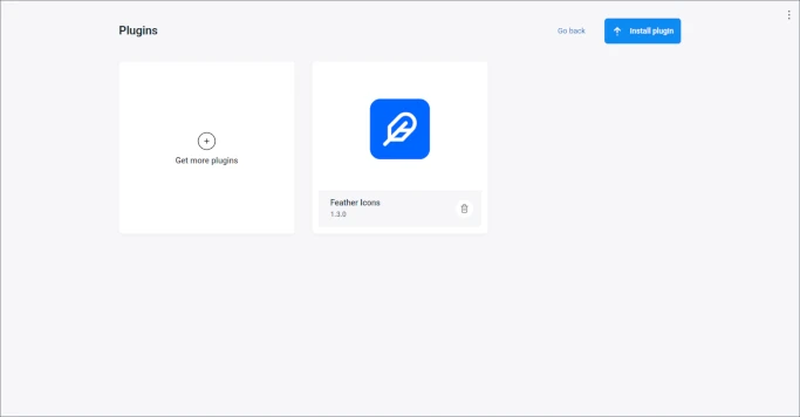This screenshot has width=800, height=417.
Task: Click the Plugins page heading
Action: tap(138, 31)
